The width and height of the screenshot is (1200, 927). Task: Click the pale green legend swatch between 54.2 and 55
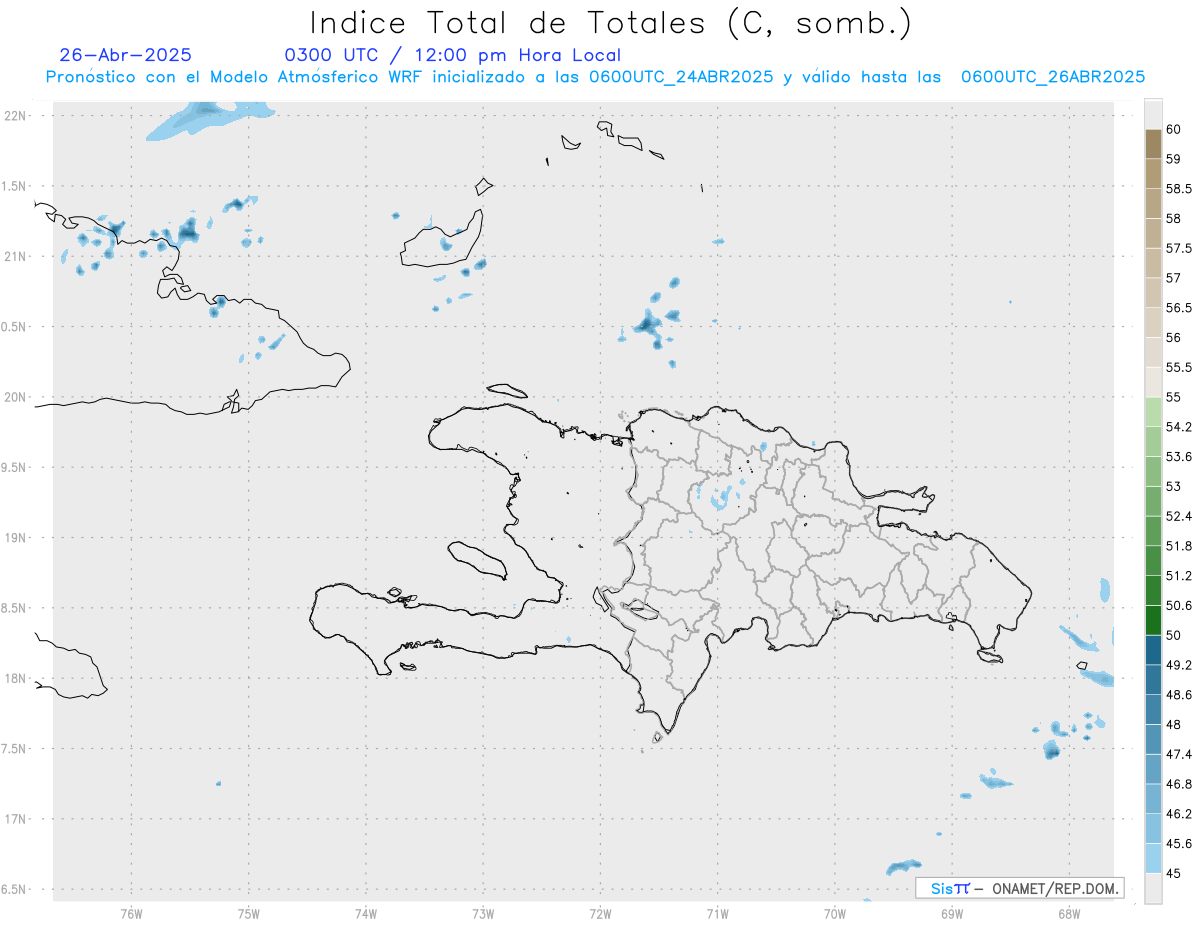click(x=1153, y=412)
